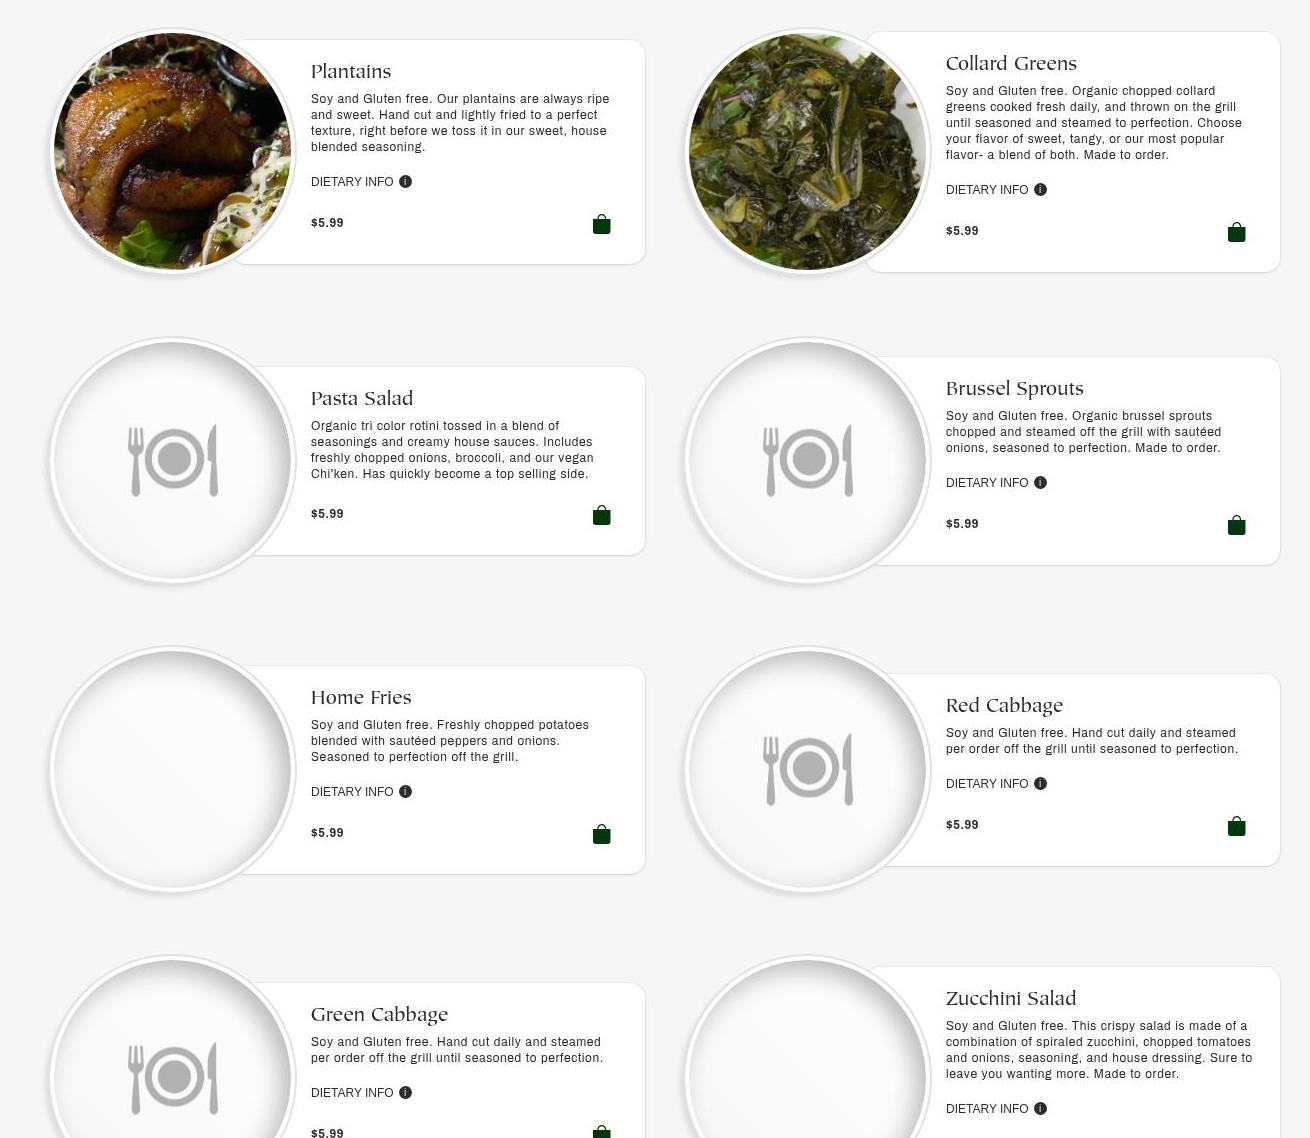
Task: Click the Green Cabbage heading
Action: pos(379,1014)
